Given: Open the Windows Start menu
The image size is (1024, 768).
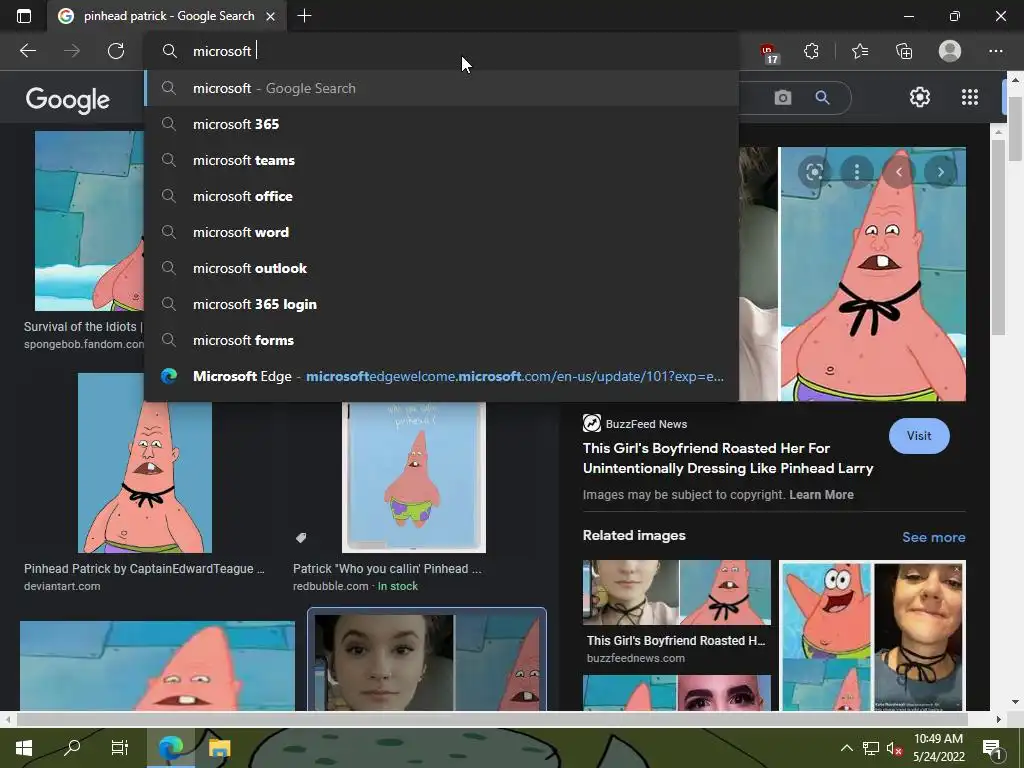Looking at the screenshot, I should (x=24, y=748).
